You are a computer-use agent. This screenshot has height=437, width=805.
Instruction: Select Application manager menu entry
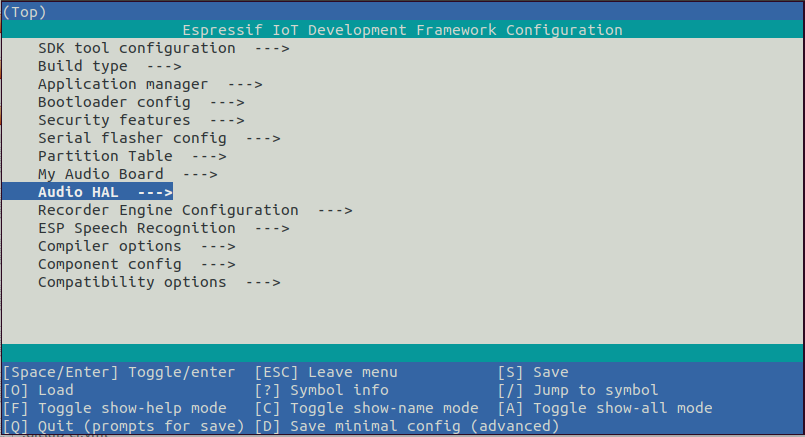point(123,84)
